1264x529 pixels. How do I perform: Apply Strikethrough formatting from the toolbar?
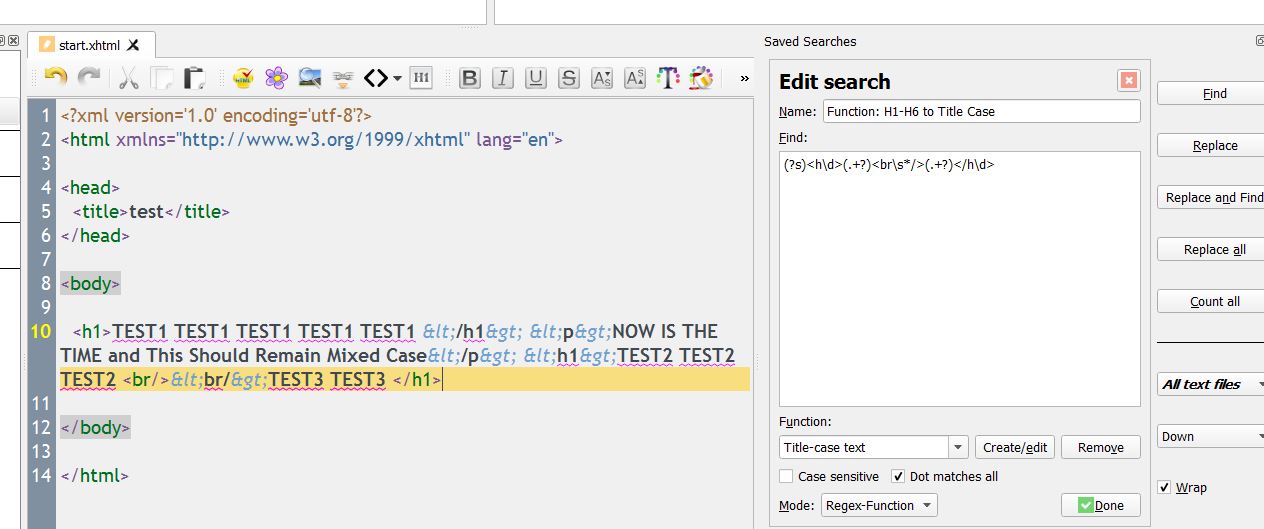(569, 78)
